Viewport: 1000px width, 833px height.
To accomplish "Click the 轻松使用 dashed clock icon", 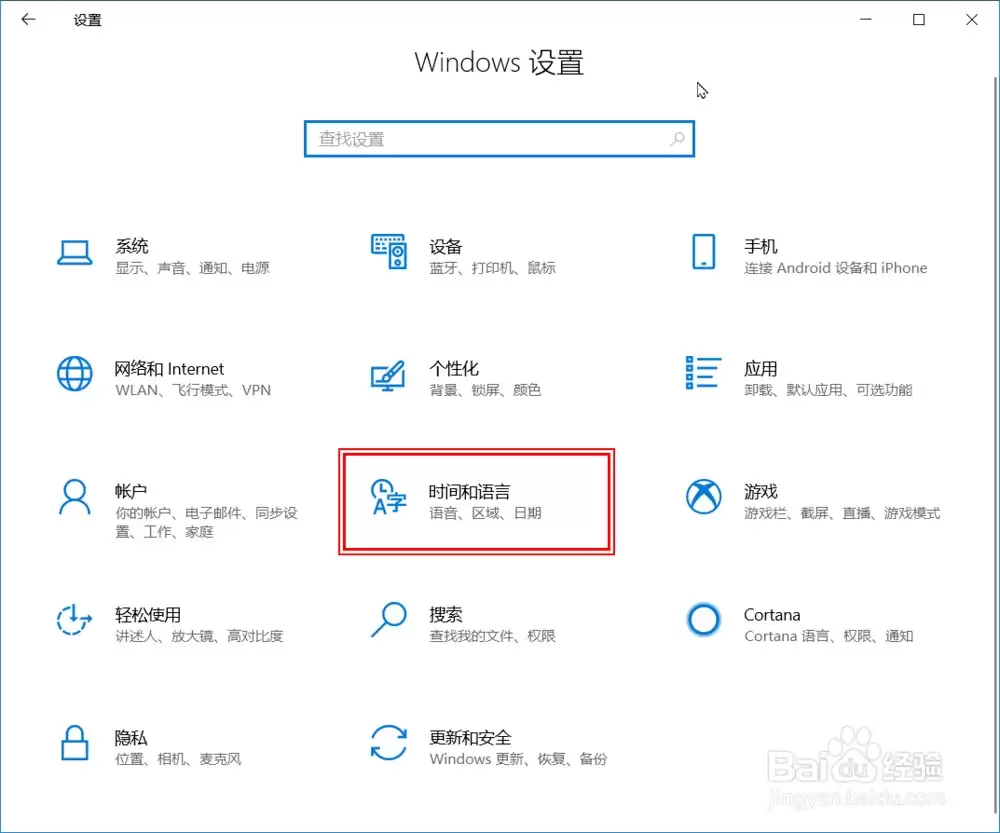I will pyautogui.click(x=75, y=619).
